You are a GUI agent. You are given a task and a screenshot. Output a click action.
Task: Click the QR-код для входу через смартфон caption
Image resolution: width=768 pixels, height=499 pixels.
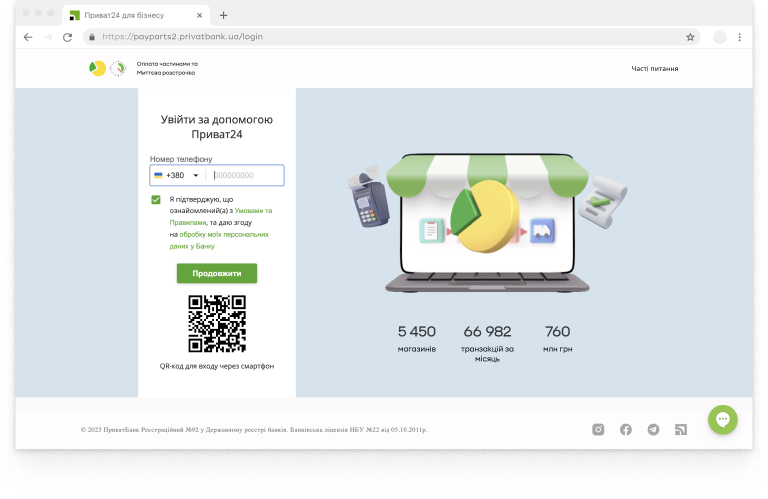216,366
